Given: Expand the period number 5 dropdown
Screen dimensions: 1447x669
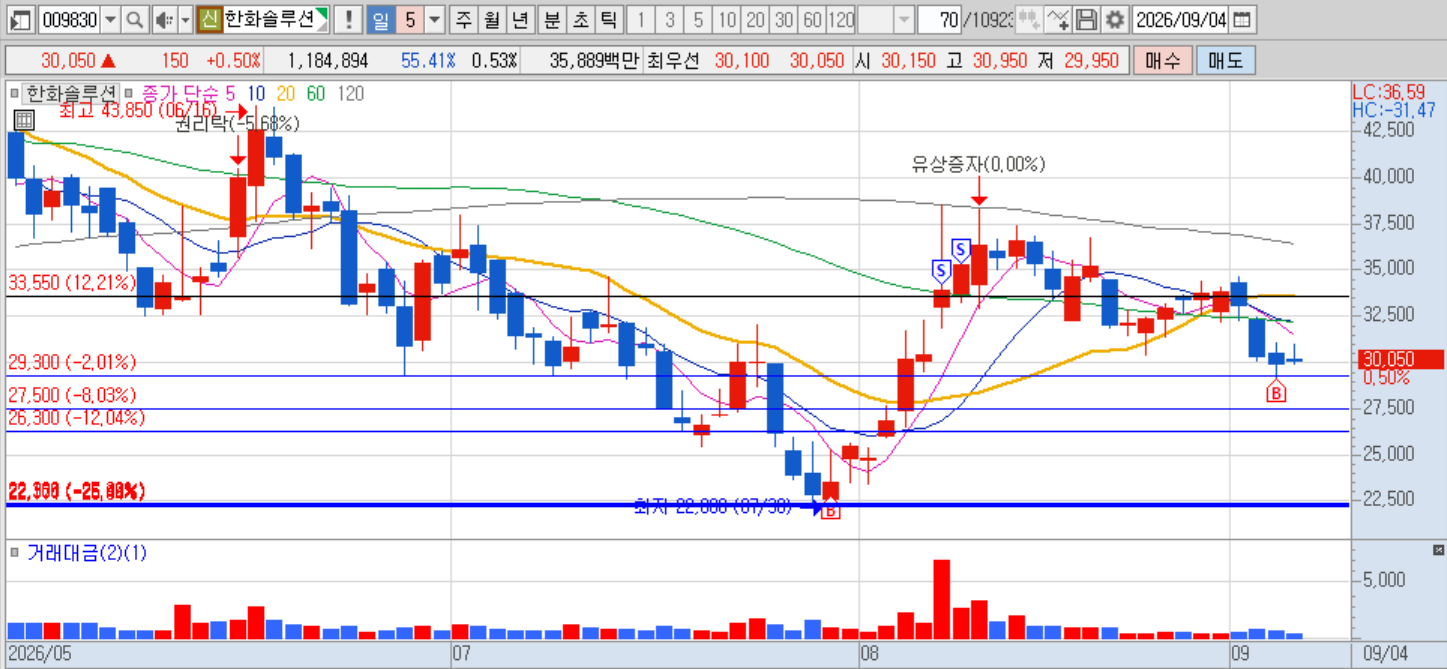Looking at the screenshot, I should (x=434, y=19).
